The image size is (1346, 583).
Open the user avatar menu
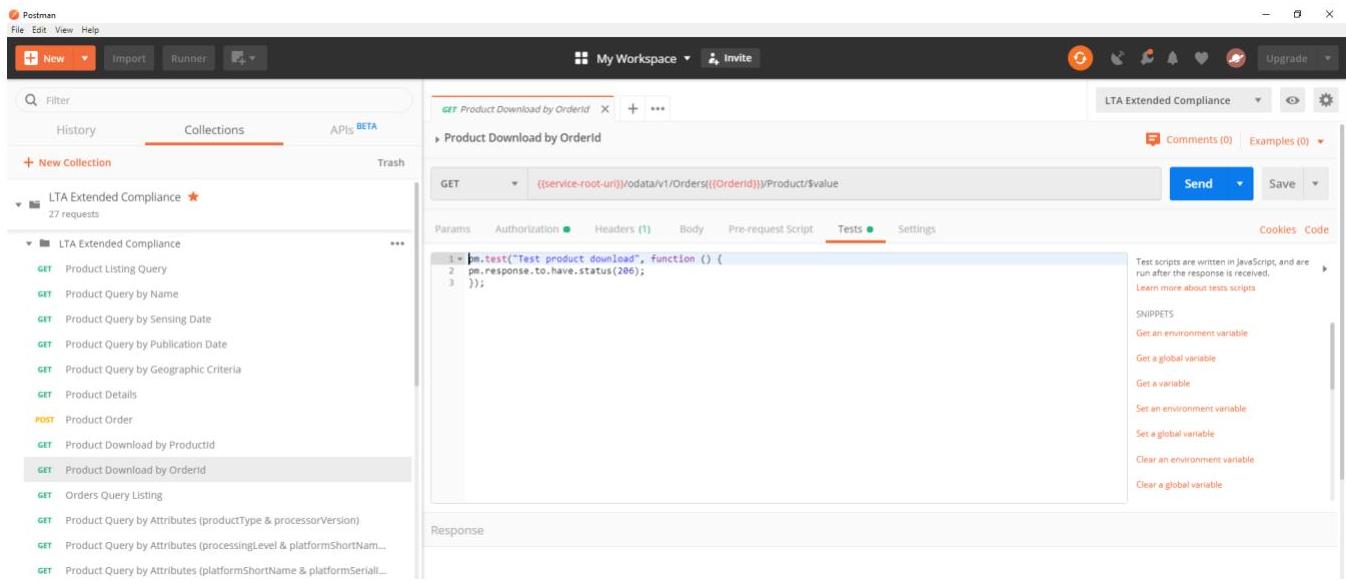1236,58
